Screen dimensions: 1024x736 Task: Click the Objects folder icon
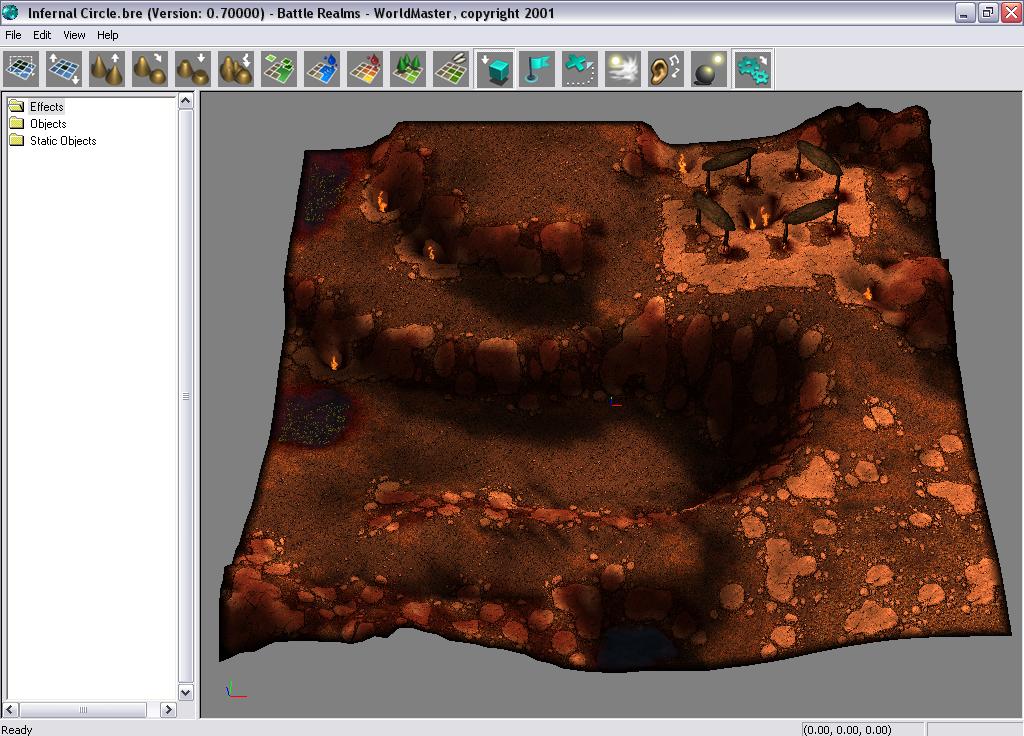[x=17, y=123]
